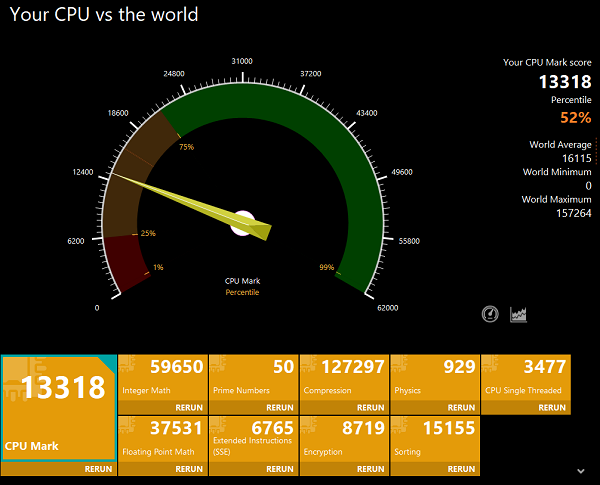The image size is (600, 485).
Task: Rerun the Physics test
Action: click(461, 408)
